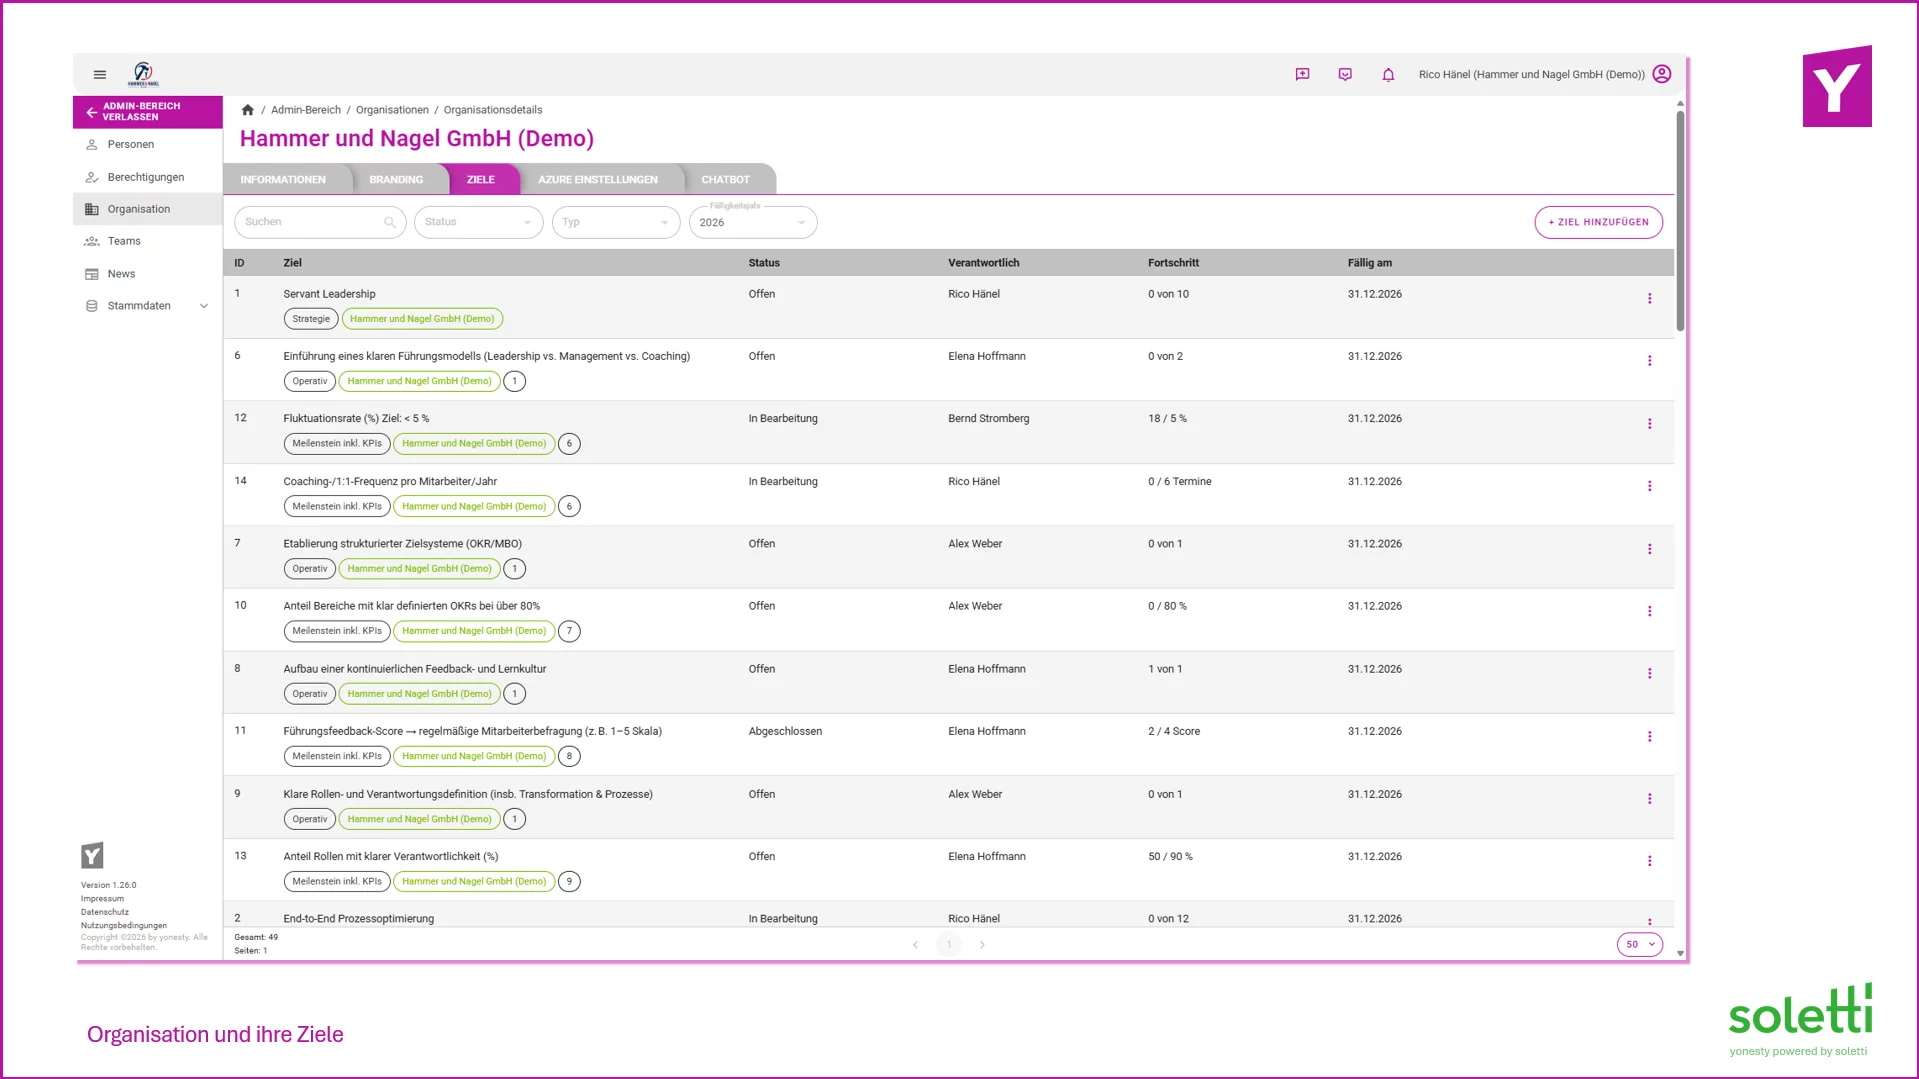Sort by the Fortschritt column header

[x=1173, y=263]
